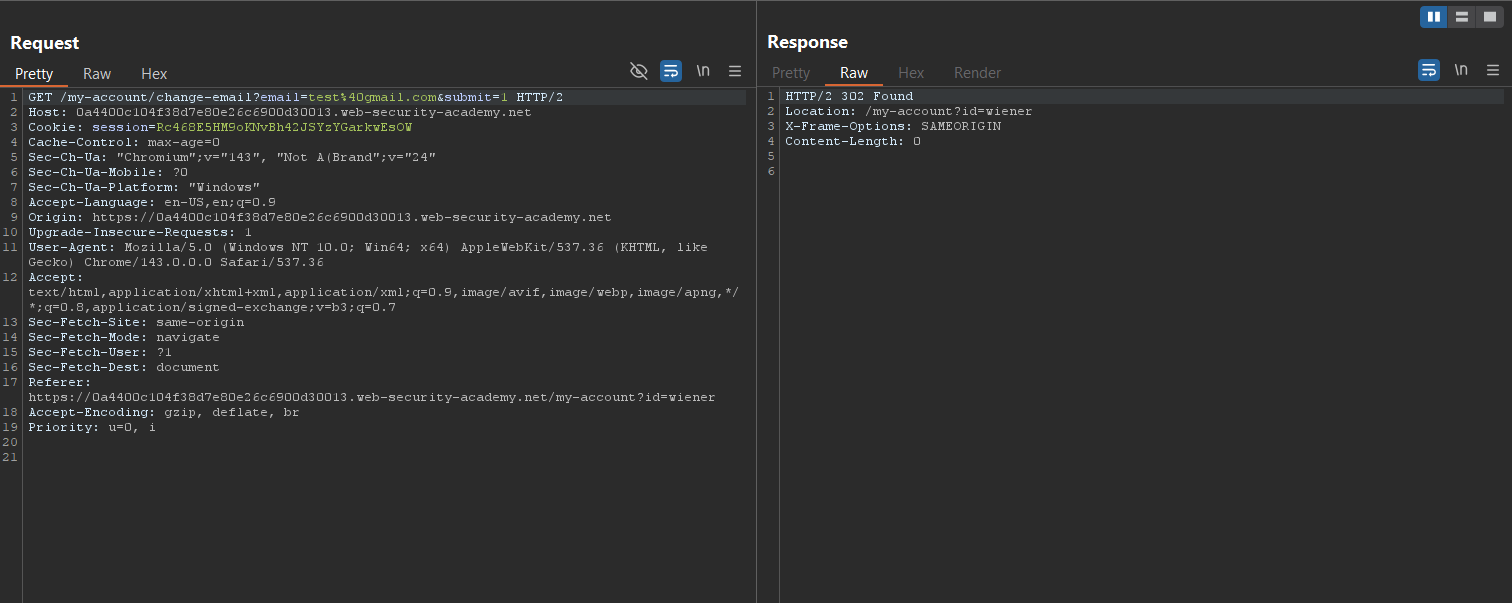The image size is (1512, 603).
Task: Click the Sec-Fetch-User: ?1 line
Action: pyautogui.click(x=100, y=352)
